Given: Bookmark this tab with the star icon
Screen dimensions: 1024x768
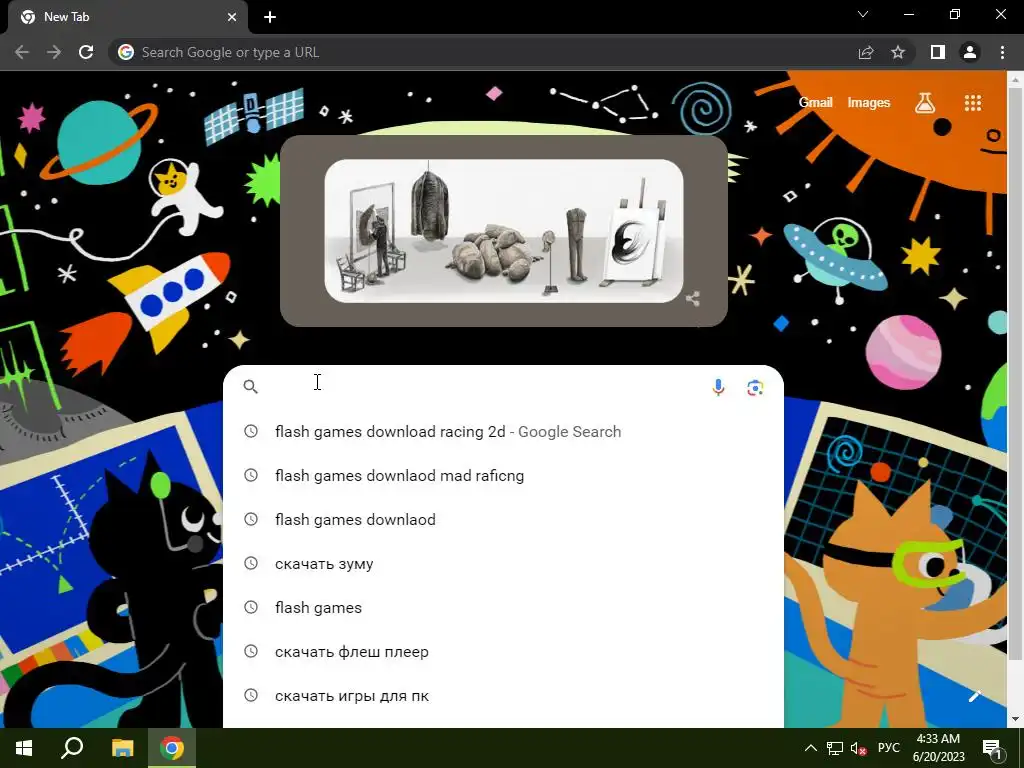Looking at the screenshot, I should pyautogui.click(x=898, y=52).
